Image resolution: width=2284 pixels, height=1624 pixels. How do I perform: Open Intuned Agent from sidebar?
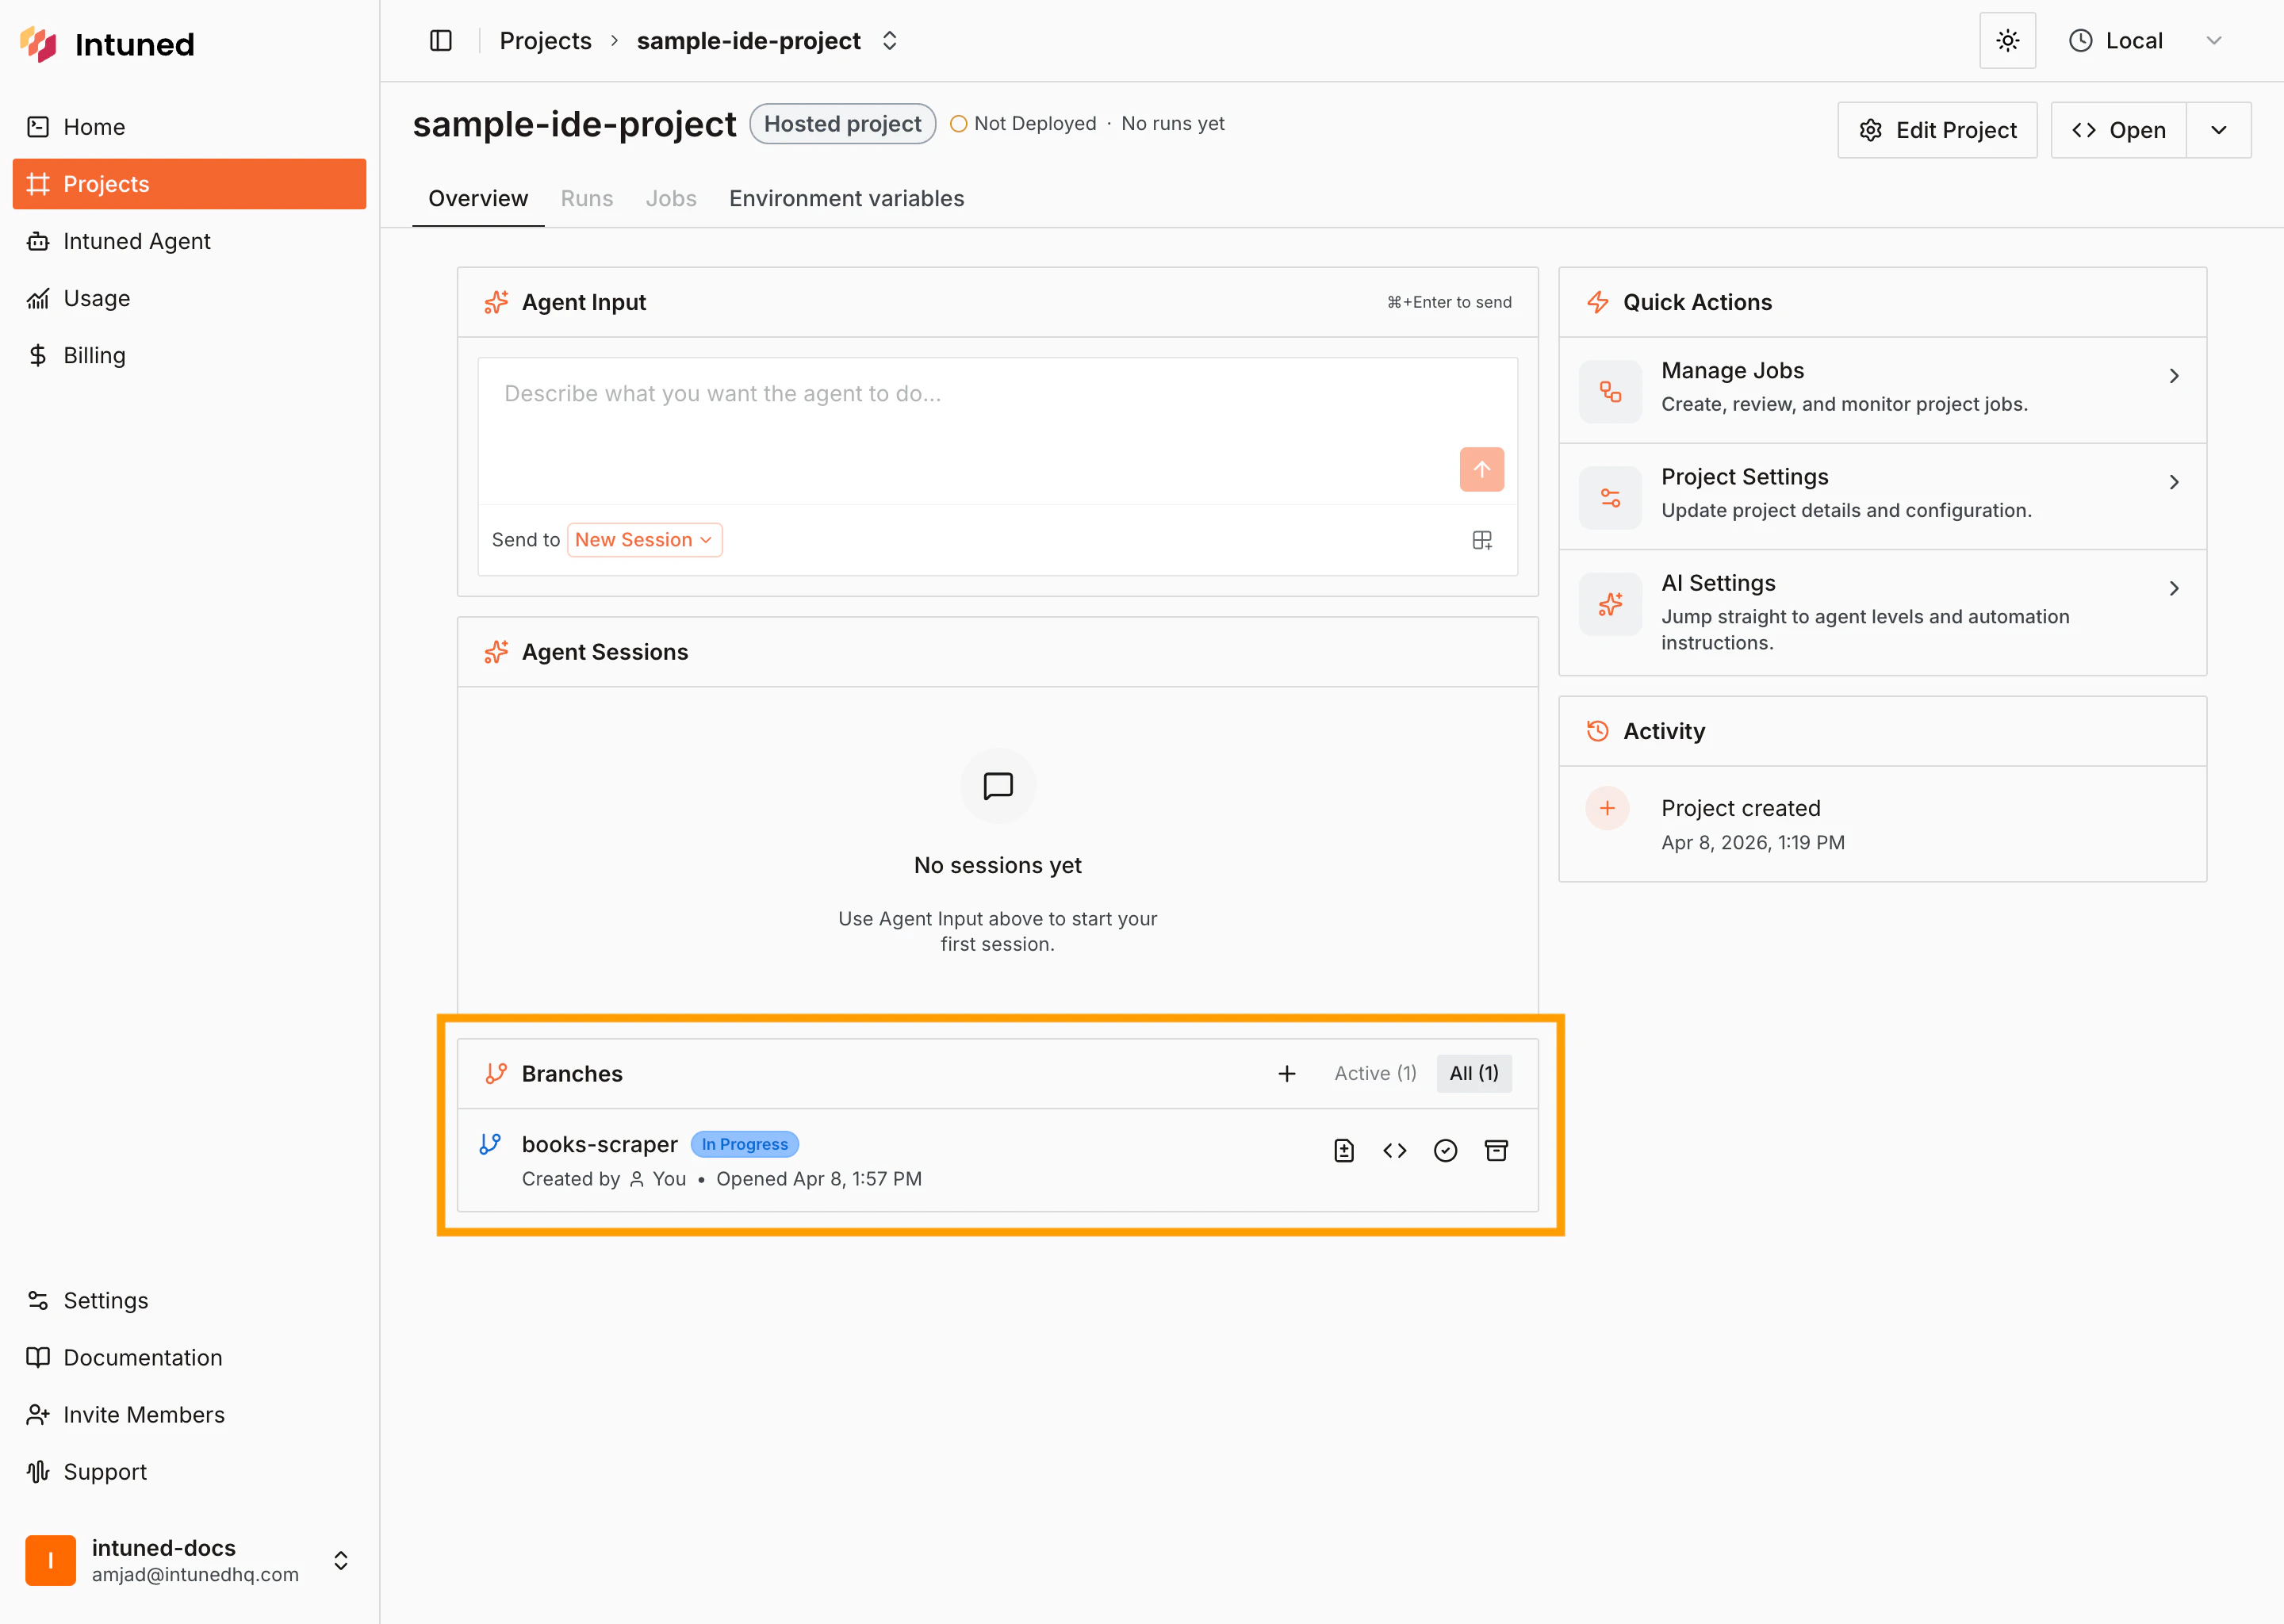(137, 241)
